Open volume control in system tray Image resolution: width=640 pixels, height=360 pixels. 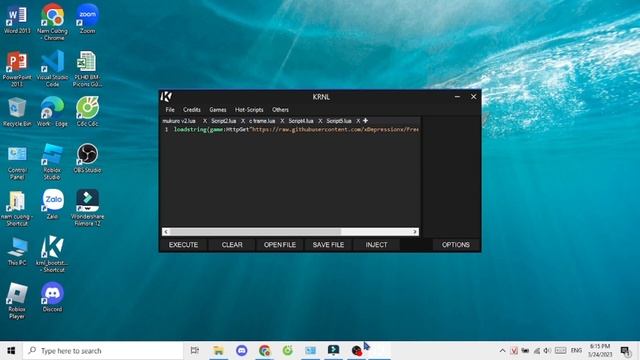pos(547,351)
